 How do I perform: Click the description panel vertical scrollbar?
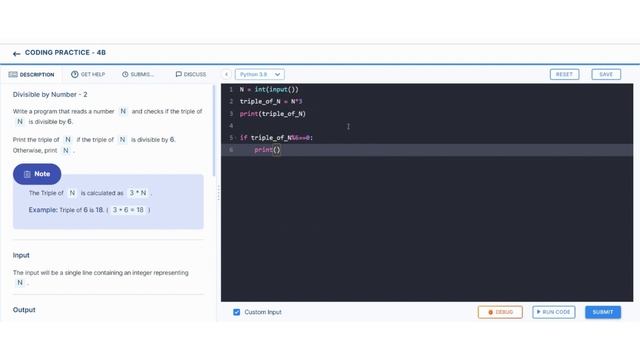click(213, 131)
